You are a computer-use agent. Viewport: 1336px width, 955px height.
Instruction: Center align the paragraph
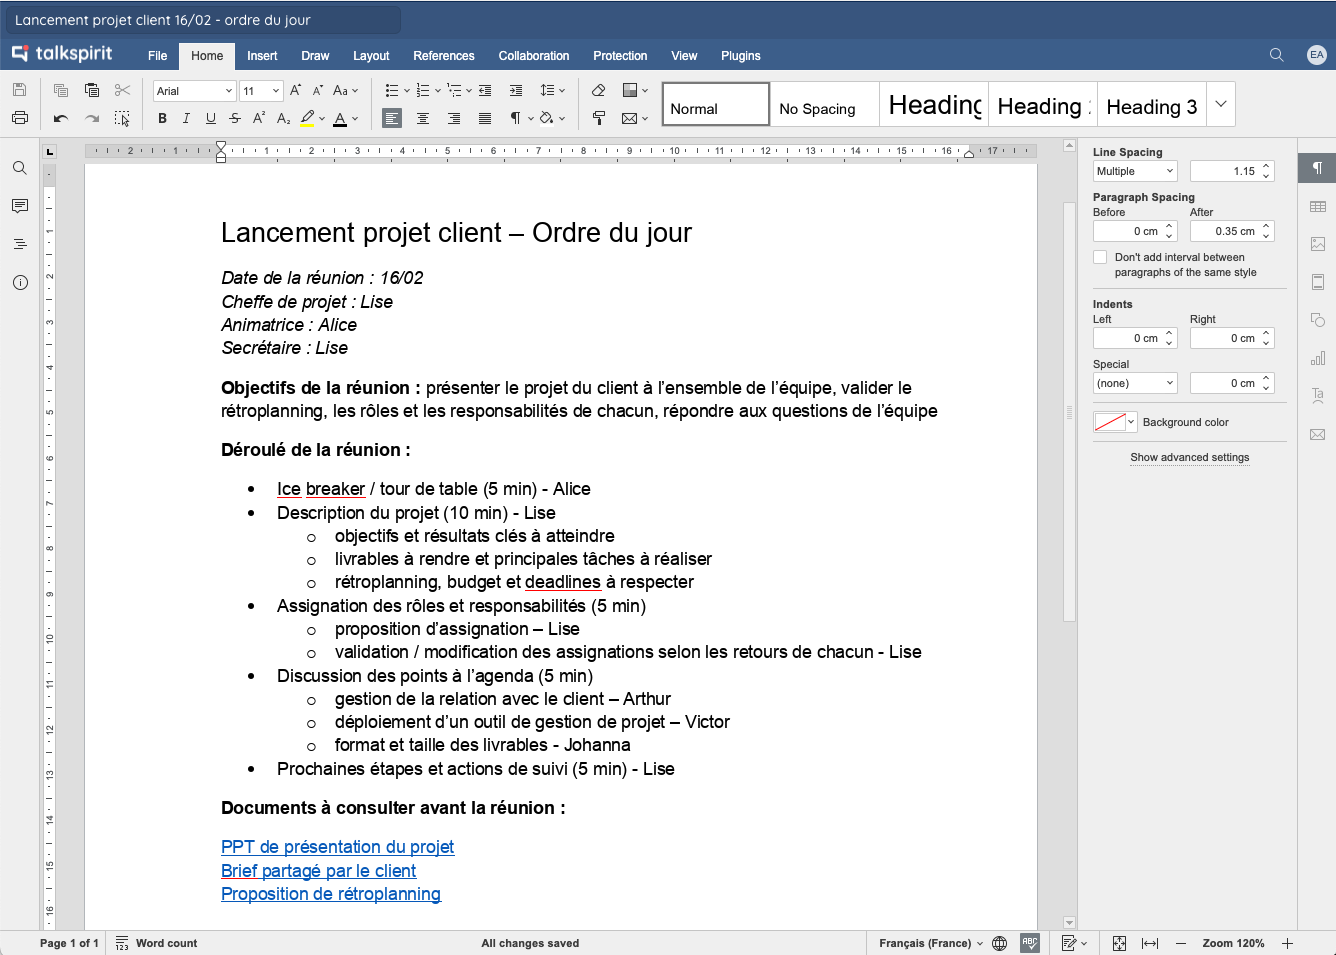[x=423, y=118]
